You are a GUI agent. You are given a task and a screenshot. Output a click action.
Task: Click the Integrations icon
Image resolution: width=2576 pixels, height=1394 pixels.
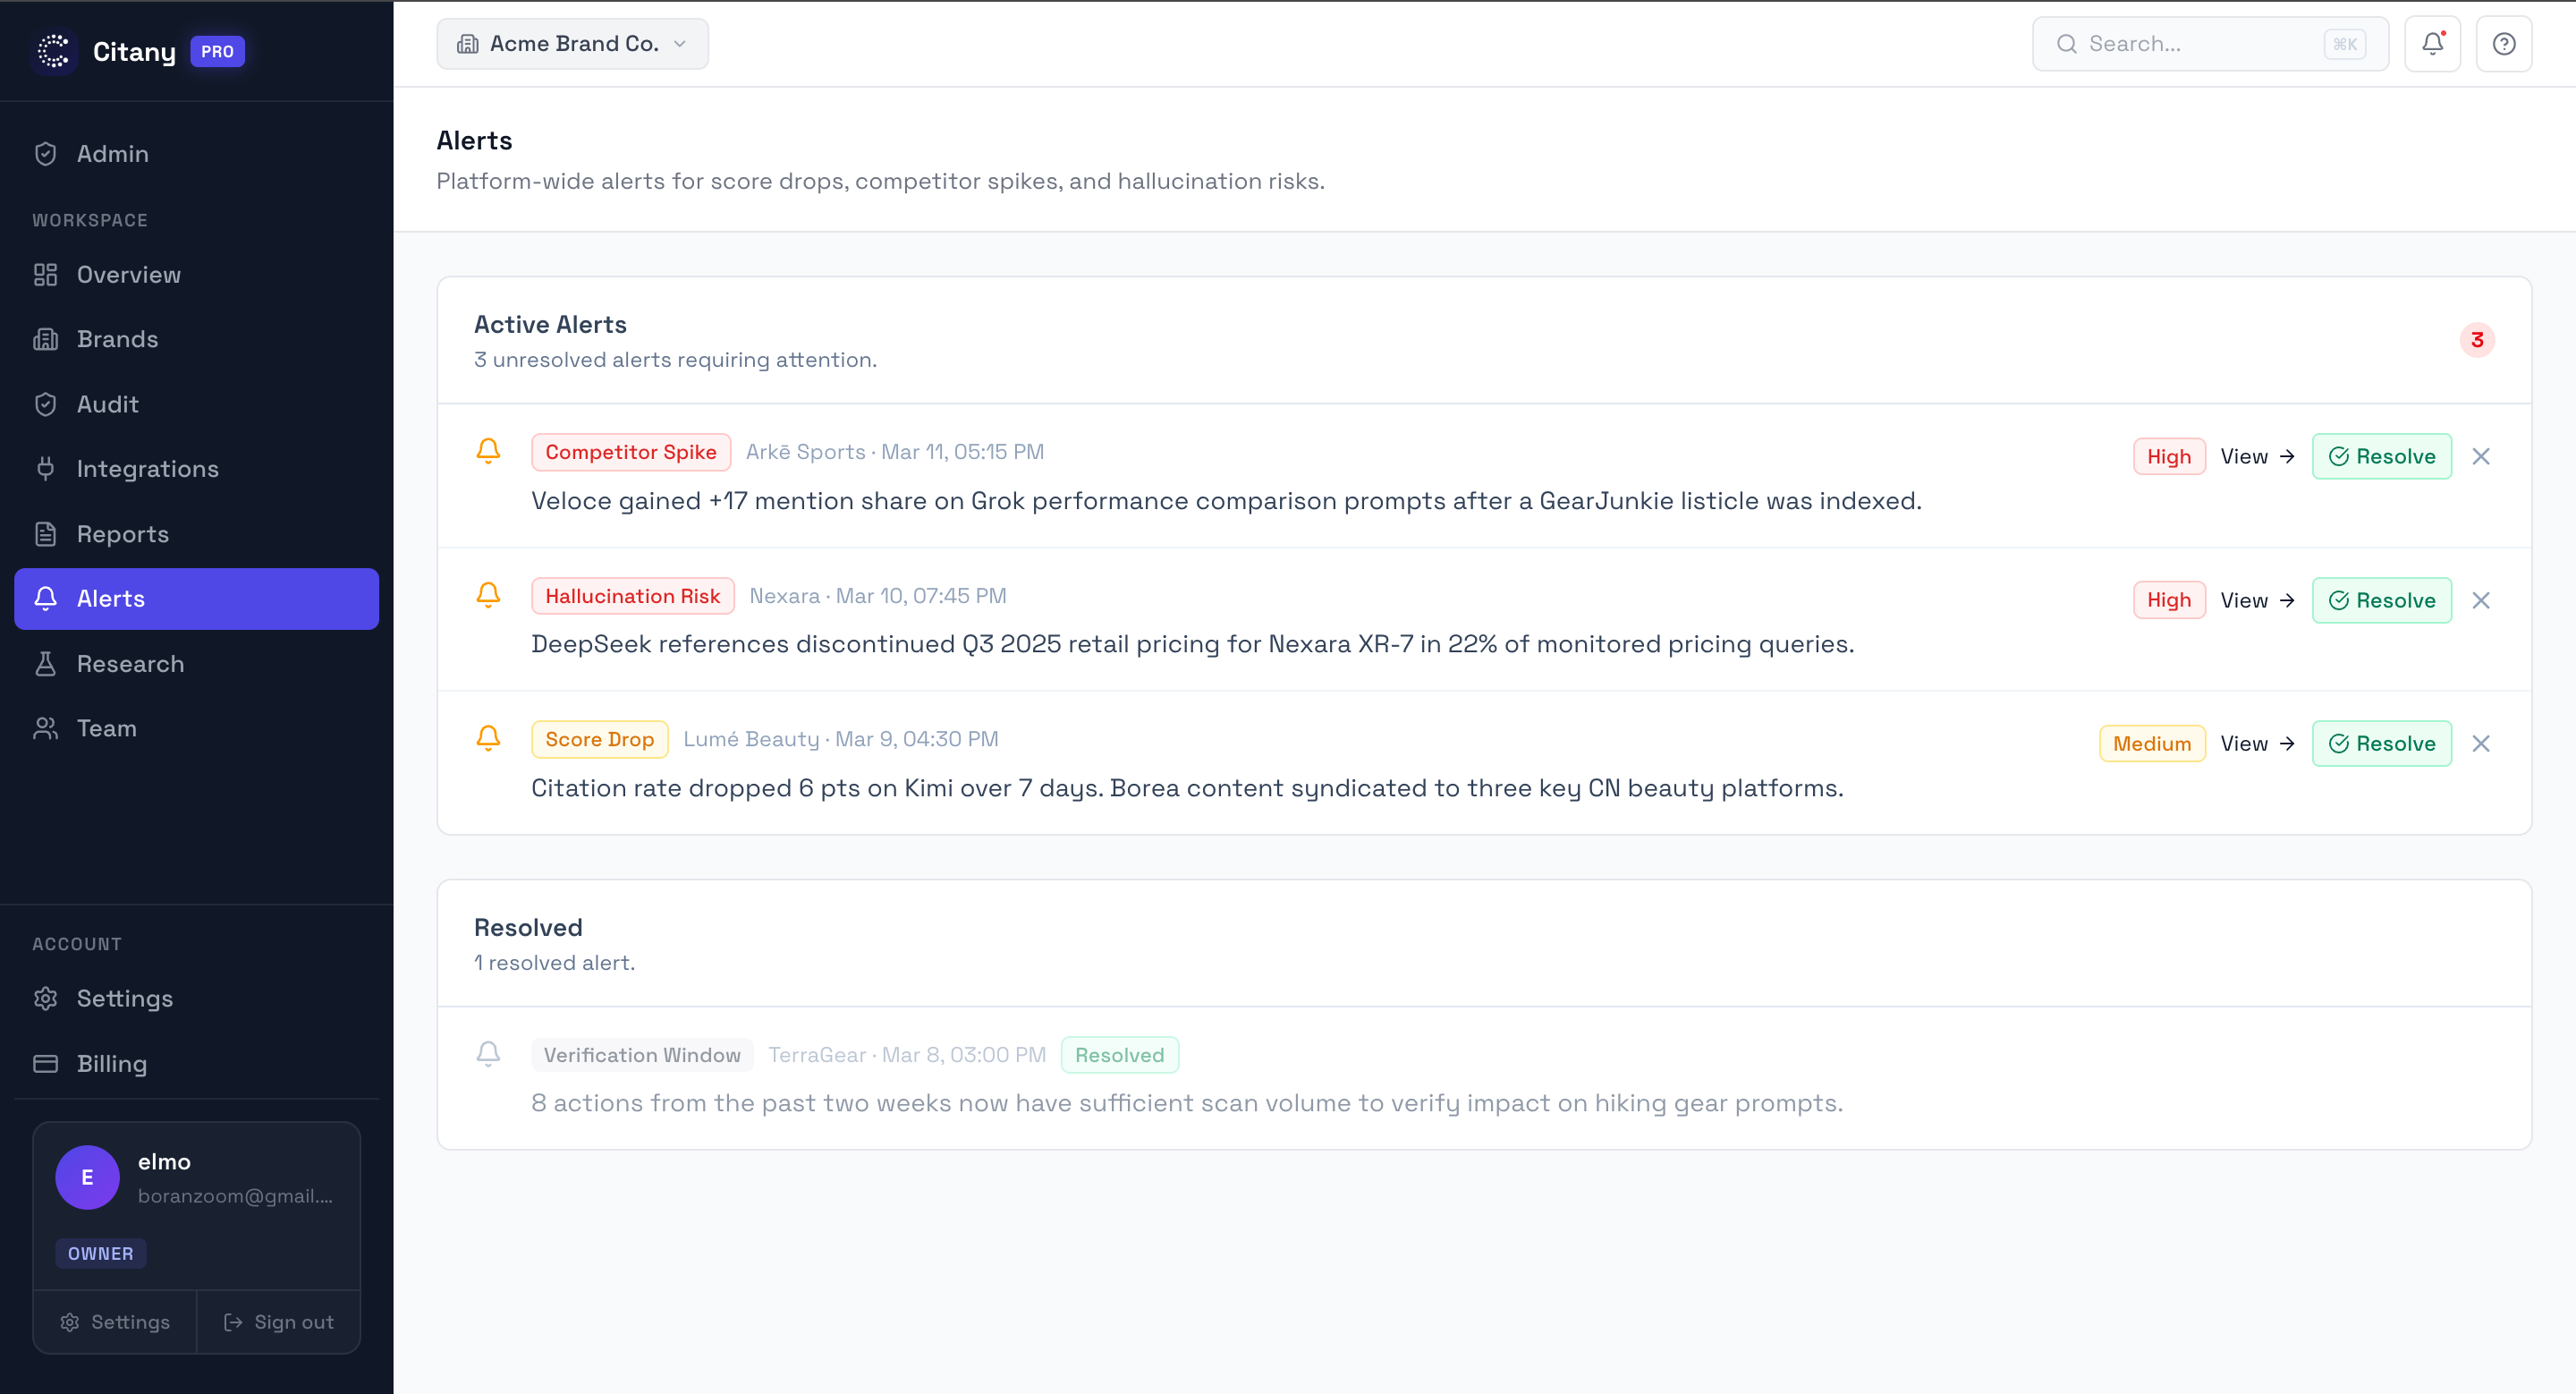click(46, 468)
